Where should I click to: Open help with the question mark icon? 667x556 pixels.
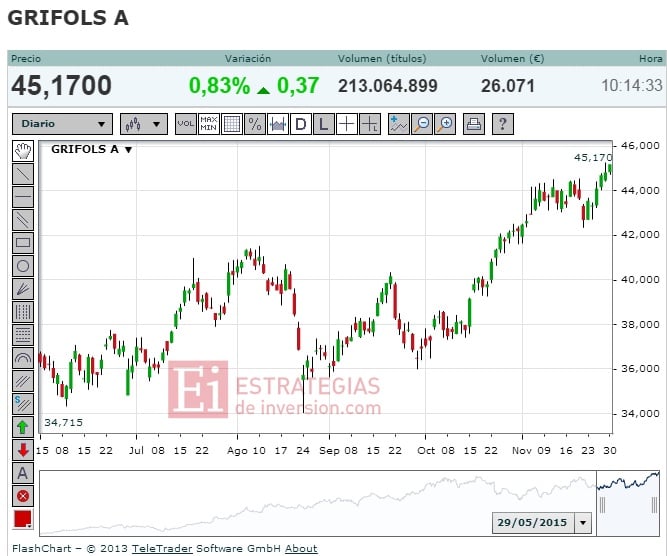502,124
